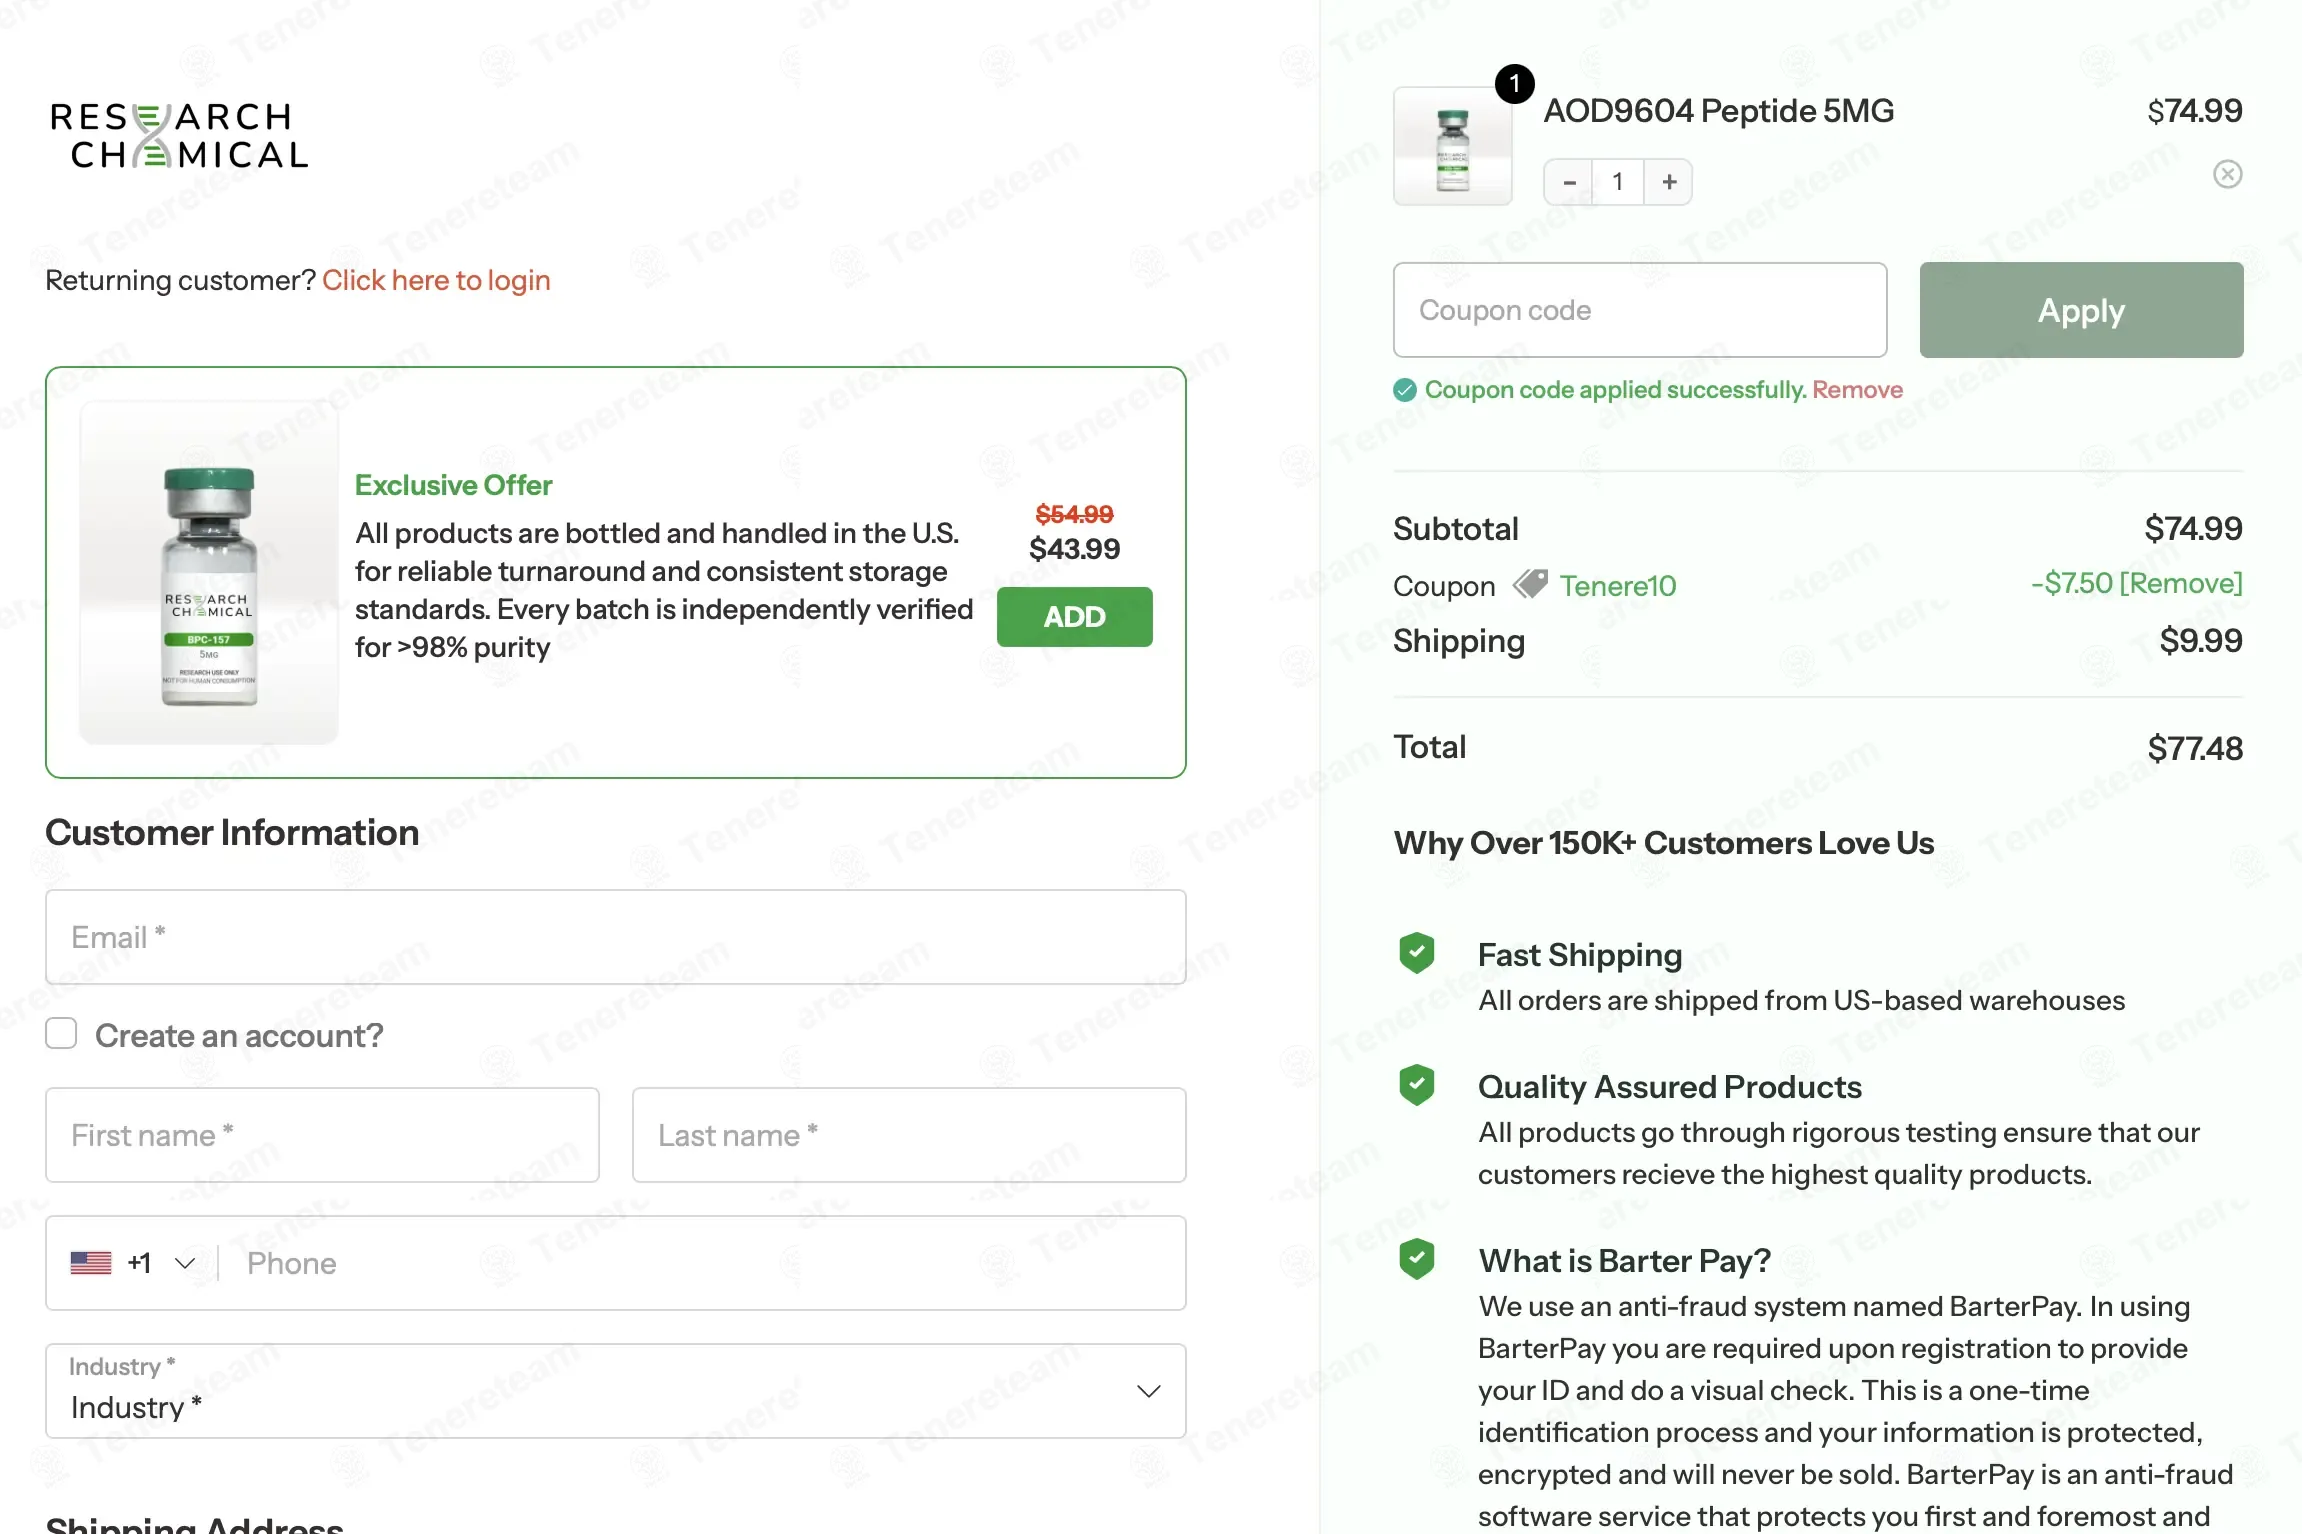Click the Exclusive Offer heading
Viewport: 2302px width, 1534px height.
[x=453, y=485]
